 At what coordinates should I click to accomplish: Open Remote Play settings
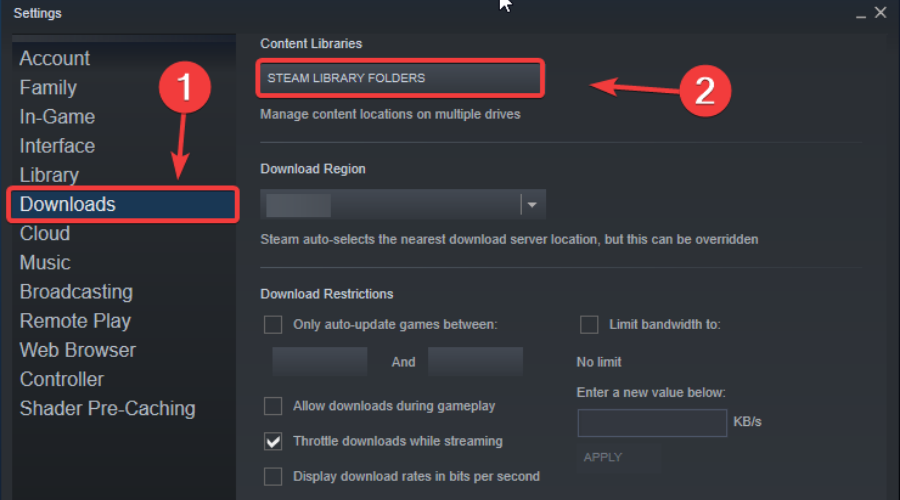click(x=75, y=321)
